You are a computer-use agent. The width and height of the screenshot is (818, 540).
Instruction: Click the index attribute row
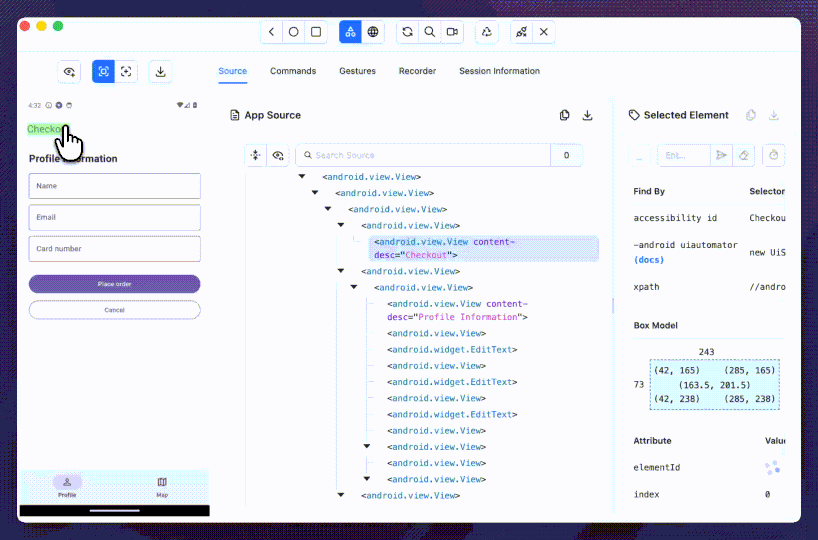(708, 495)
